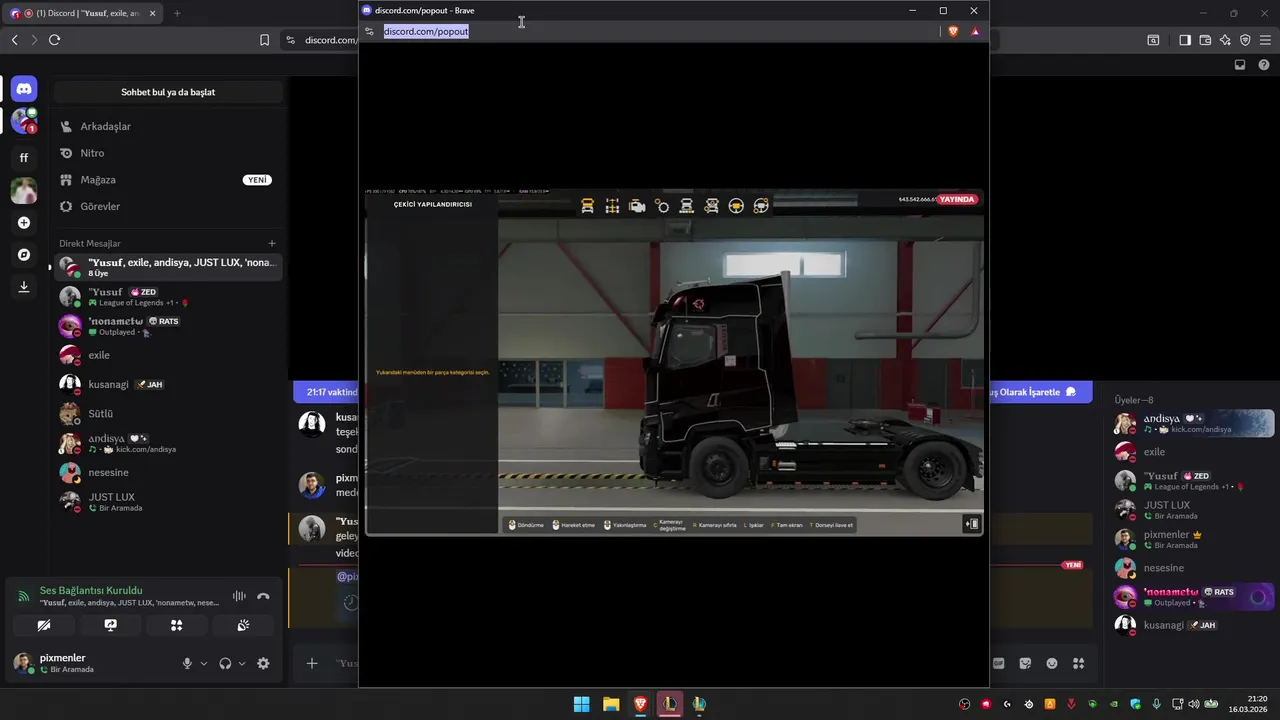Open Mağaza shop page

pos(167,180)
